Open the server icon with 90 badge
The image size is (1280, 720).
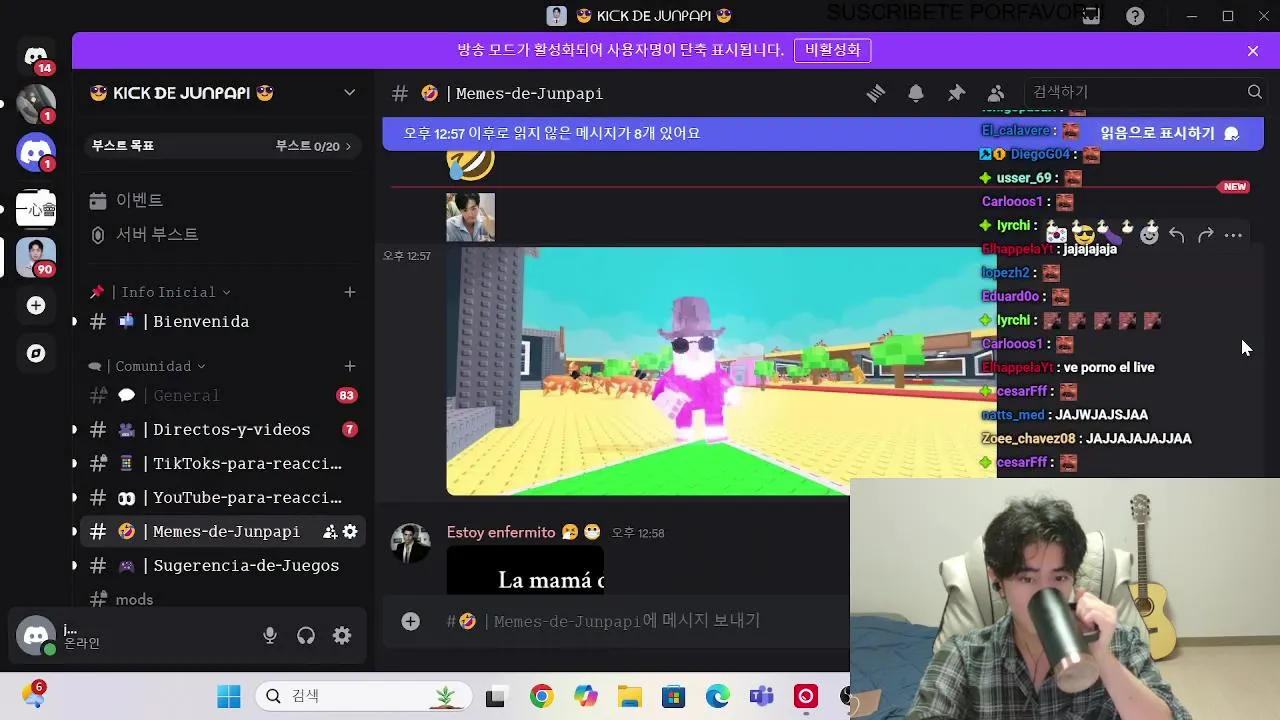click(x=36, y=257)
